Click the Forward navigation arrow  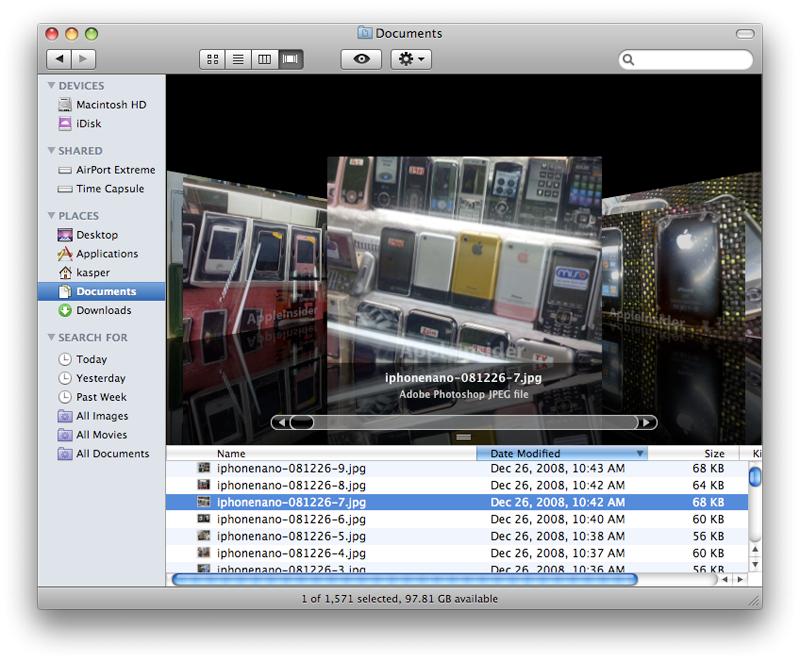83,60
